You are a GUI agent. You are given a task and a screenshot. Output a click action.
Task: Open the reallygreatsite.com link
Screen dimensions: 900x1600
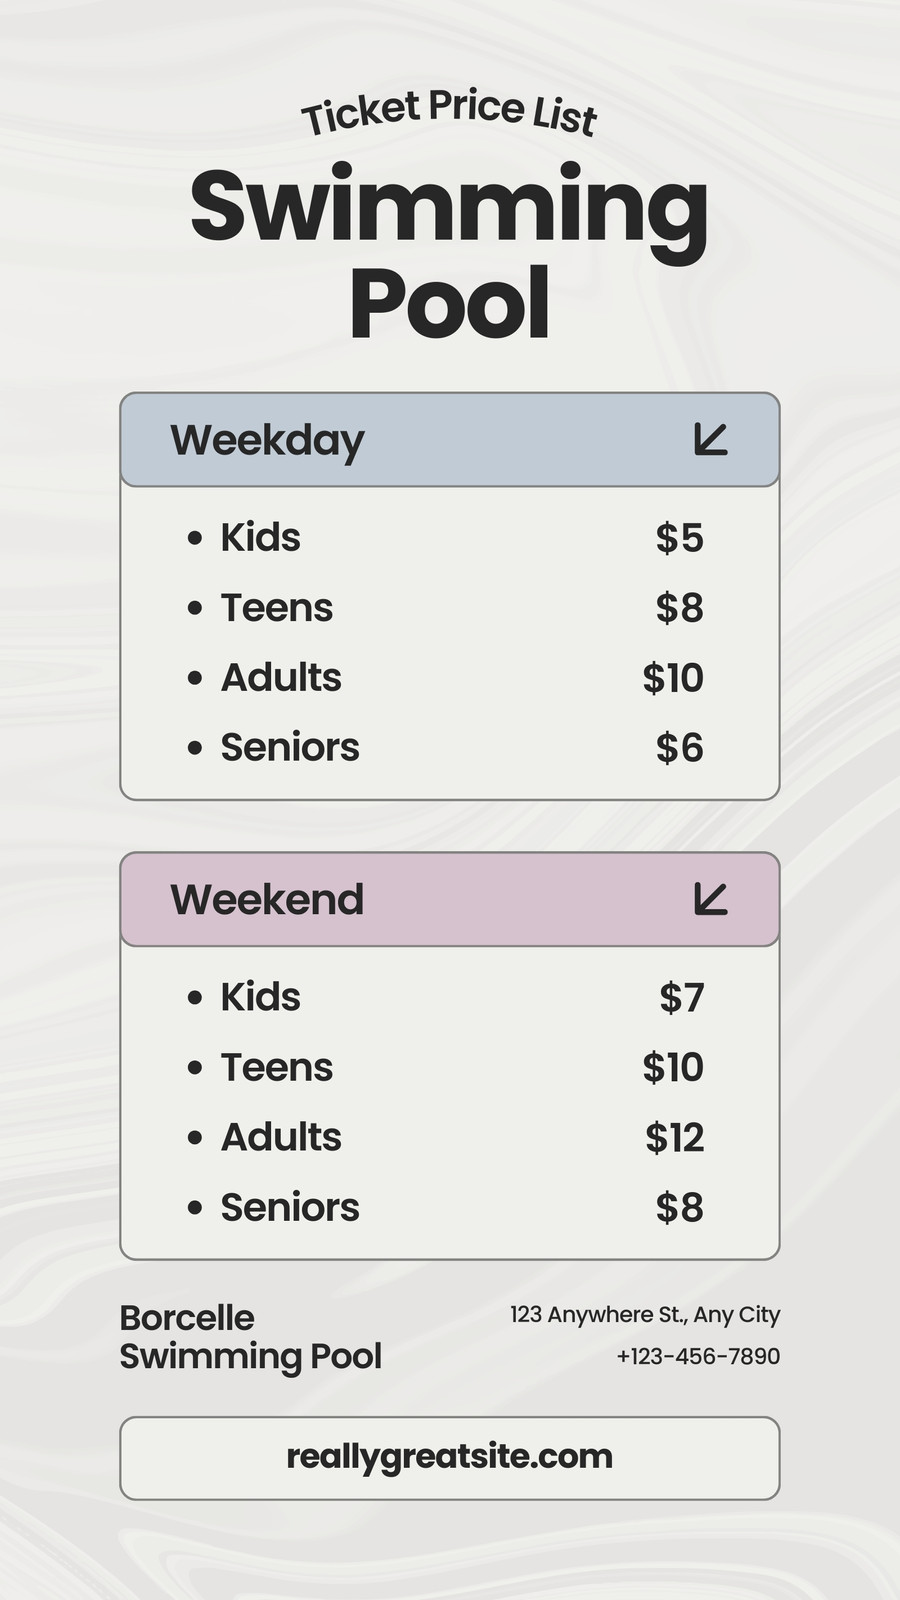pyautogui.click(x=450, y=1458)
